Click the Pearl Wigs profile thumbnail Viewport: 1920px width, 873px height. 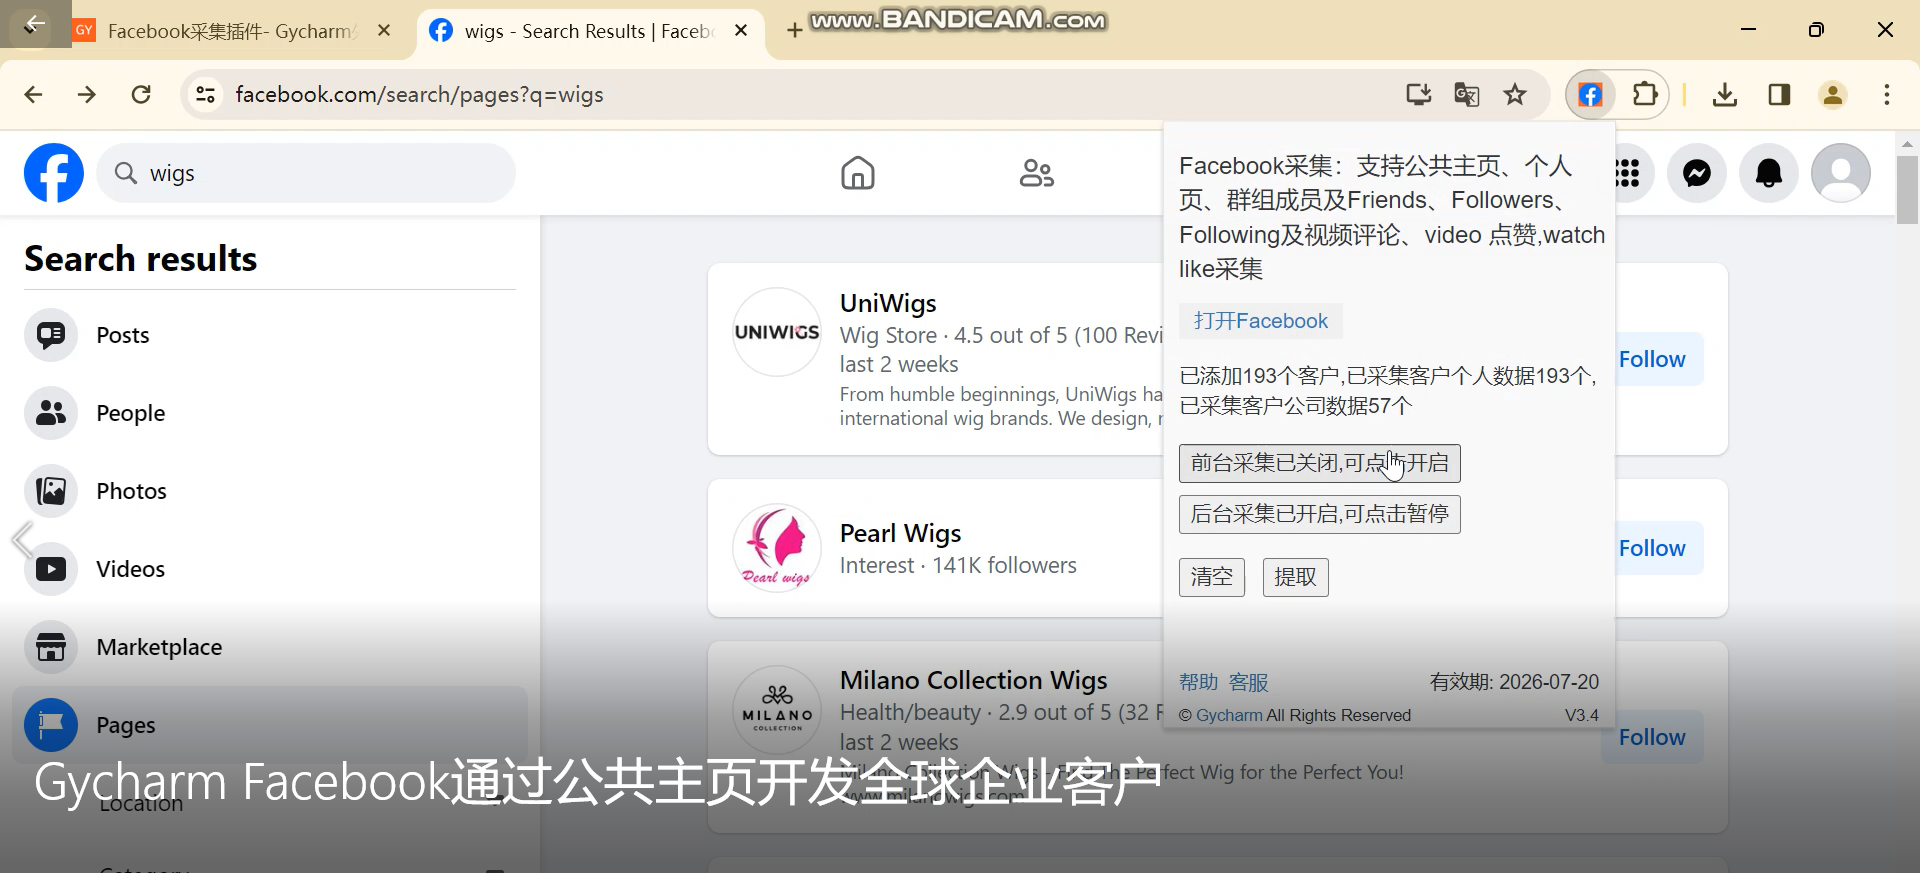tap(777, 548)
